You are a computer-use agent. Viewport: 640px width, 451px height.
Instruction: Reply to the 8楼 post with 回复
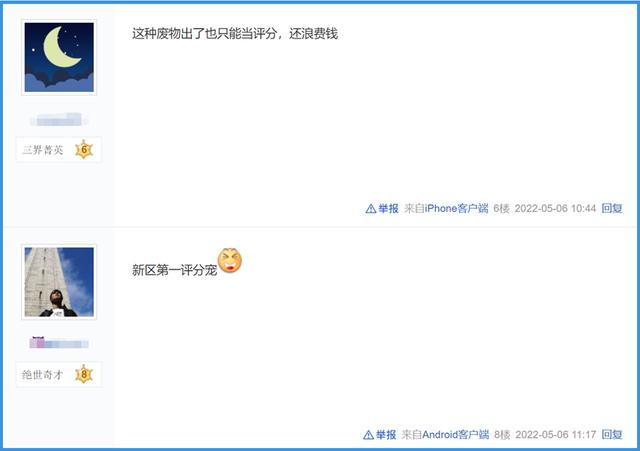coord(612,435)
